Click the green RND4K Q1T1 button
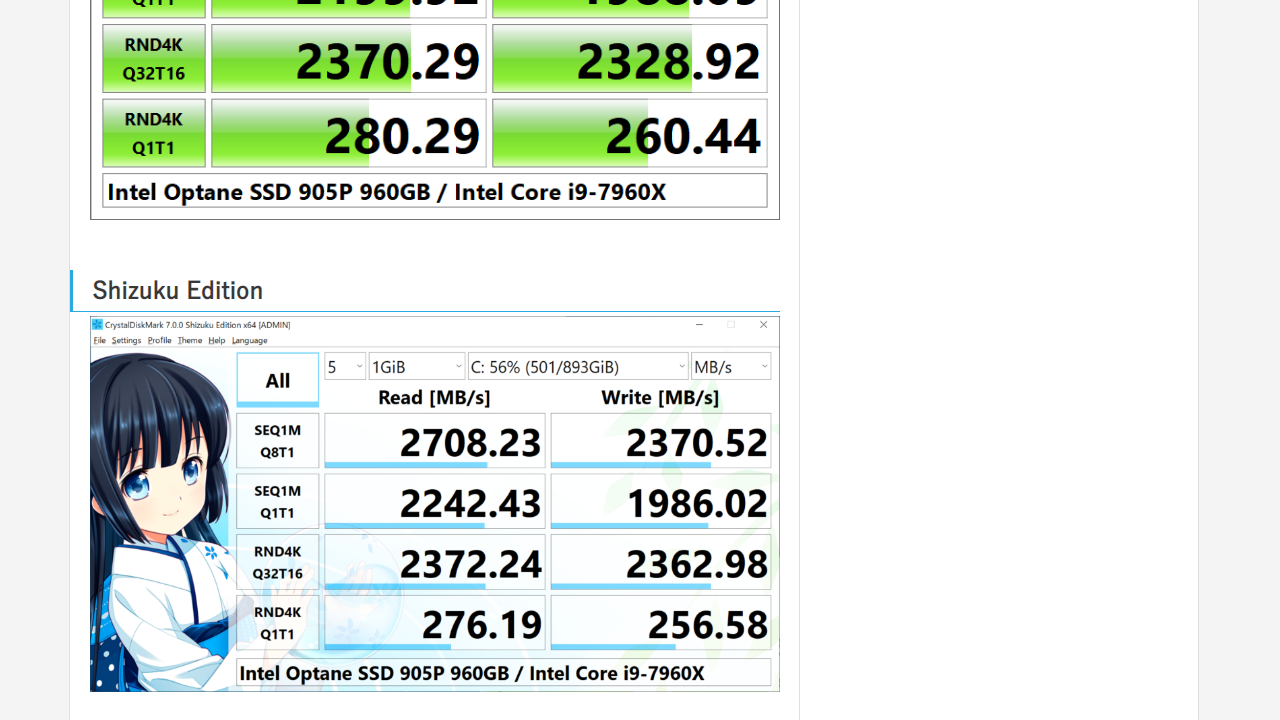This screenshot has width=1280, height=720. (x=154, y=133)
